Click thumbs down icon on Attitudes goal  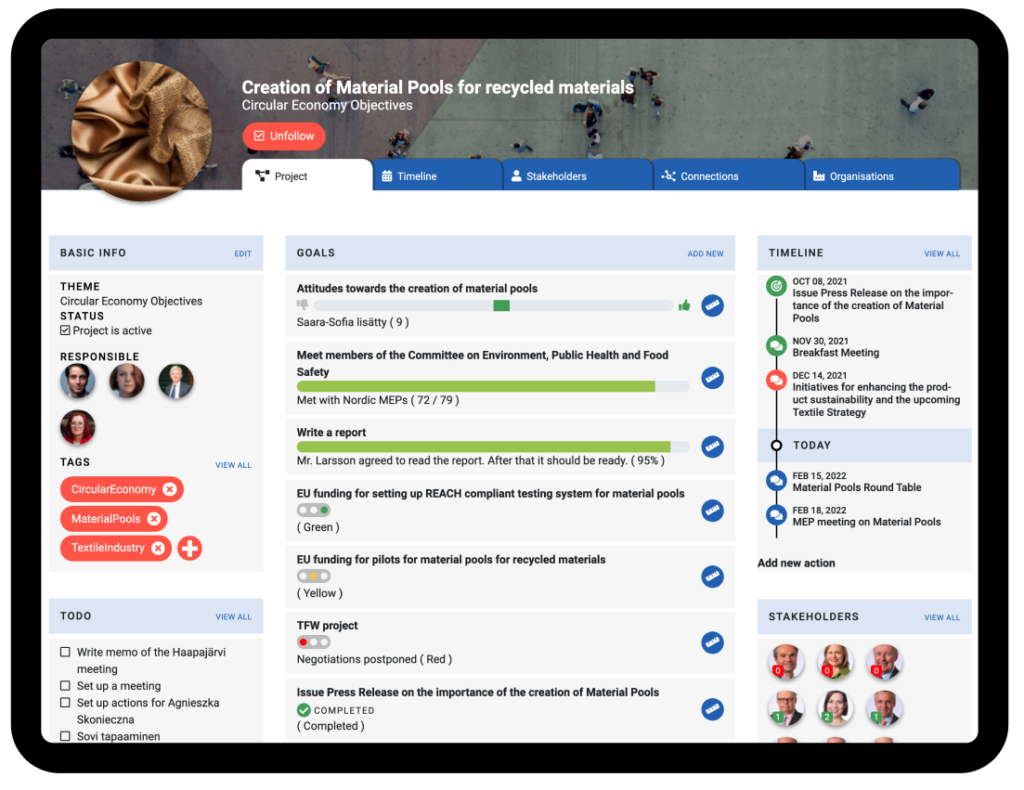click(302, 304)
